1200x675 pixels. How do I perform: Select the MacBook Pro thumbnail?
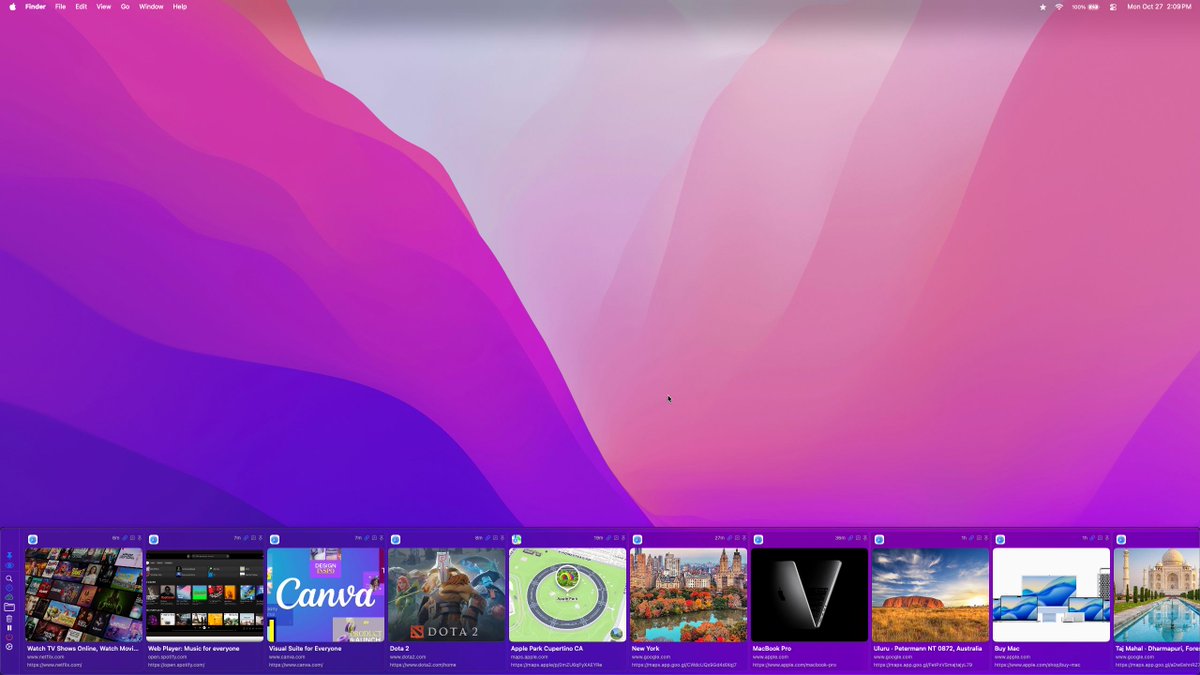pos(810,595)
